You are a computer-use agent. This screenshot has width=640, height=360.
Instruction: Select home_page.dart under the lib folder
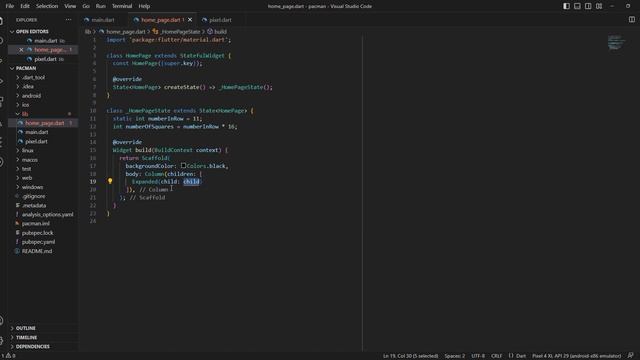click(x=44, y=123)
